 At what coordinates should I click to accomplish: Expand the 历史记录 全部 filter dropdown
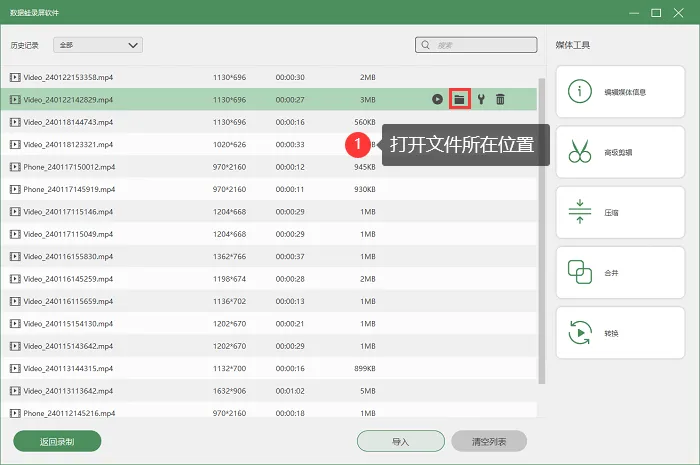[x=98, y=45]
